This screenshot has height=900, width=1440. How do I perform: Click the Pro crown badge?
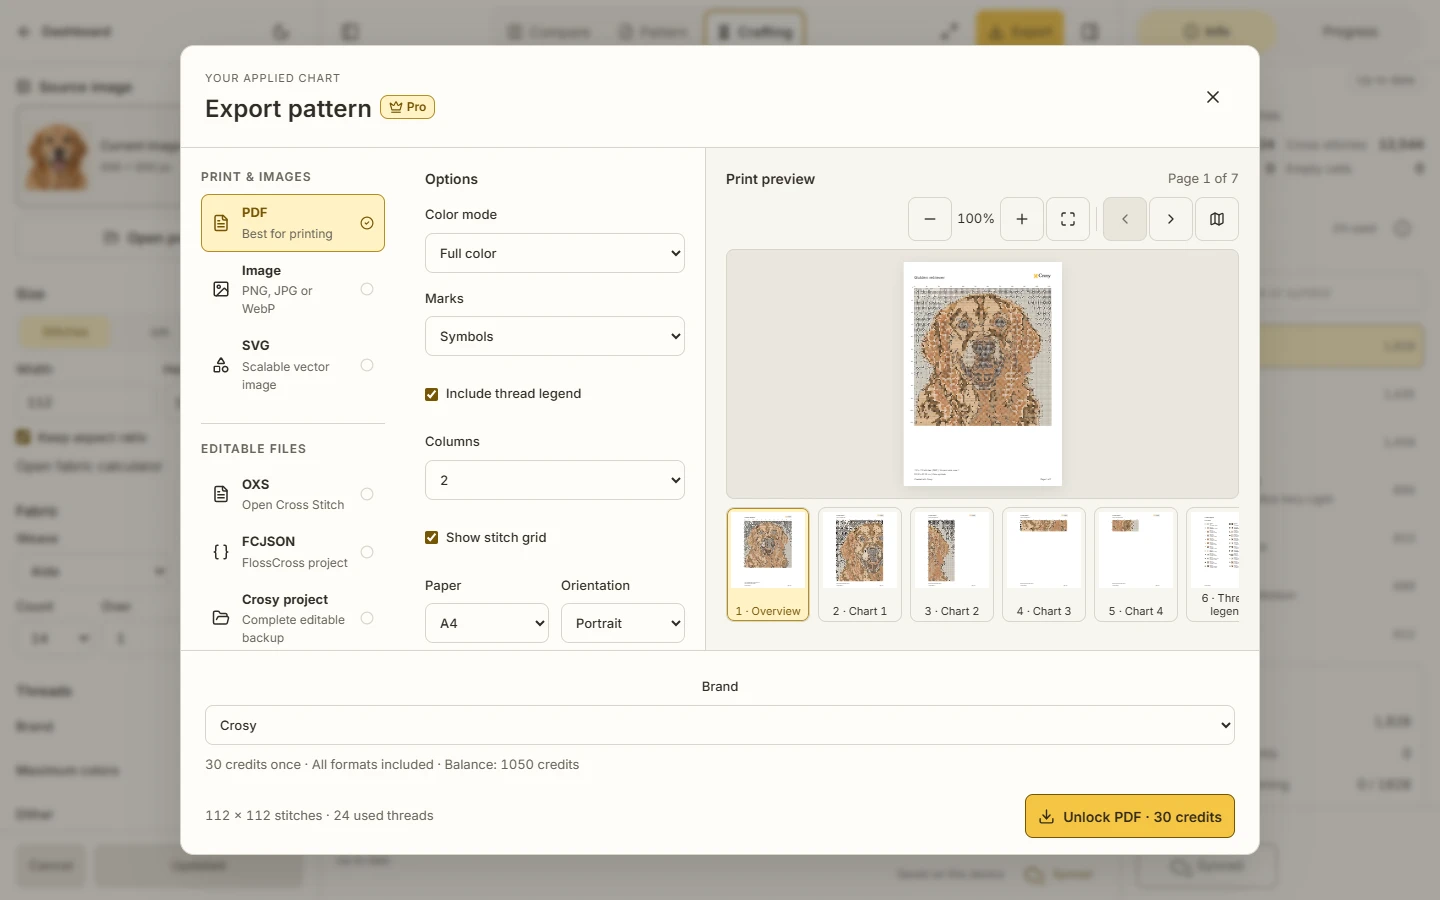[x=408, y=107]
